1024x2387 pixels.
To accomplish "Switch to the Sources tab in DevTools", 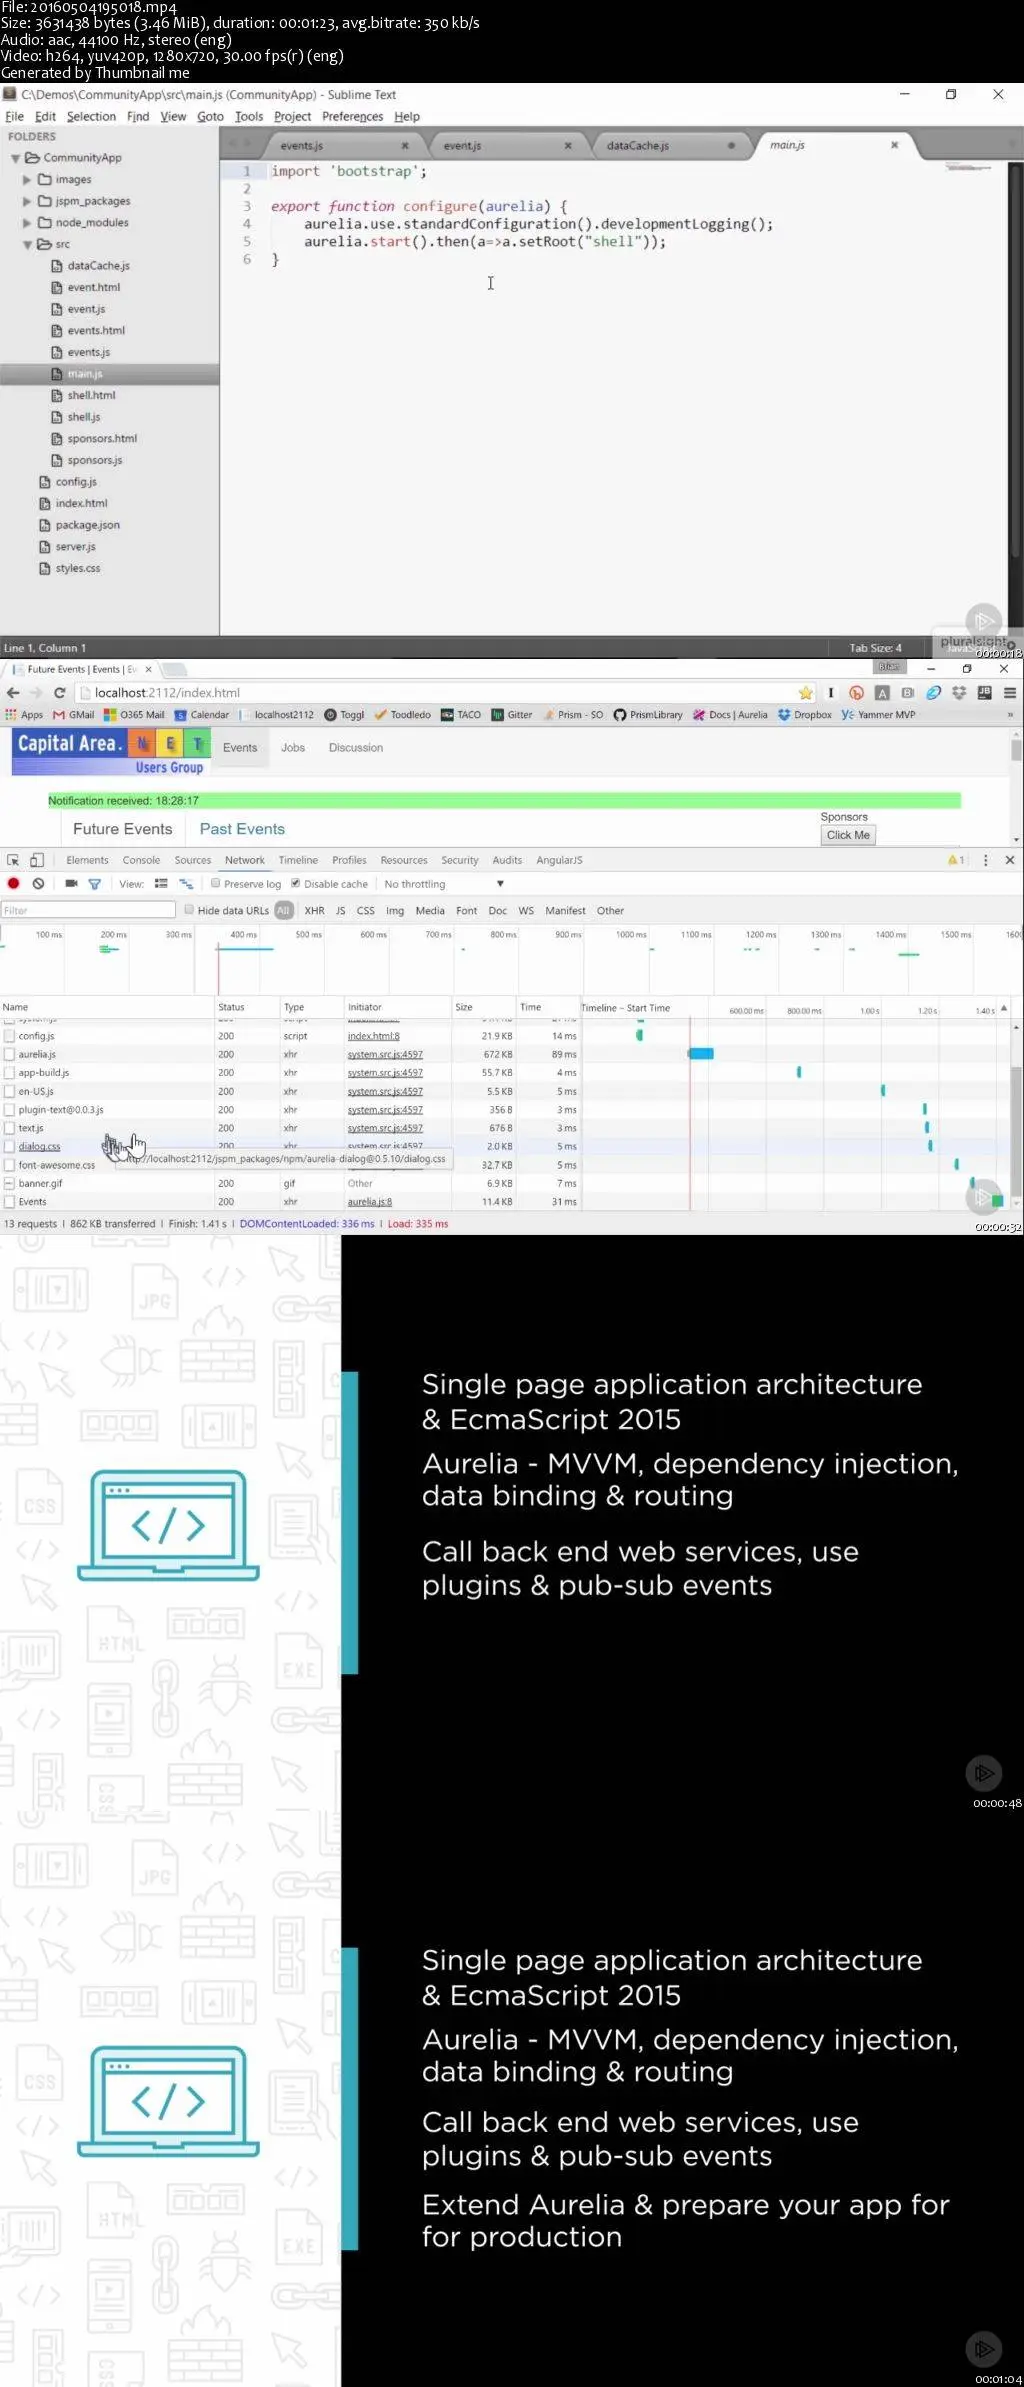I will 192,860.
